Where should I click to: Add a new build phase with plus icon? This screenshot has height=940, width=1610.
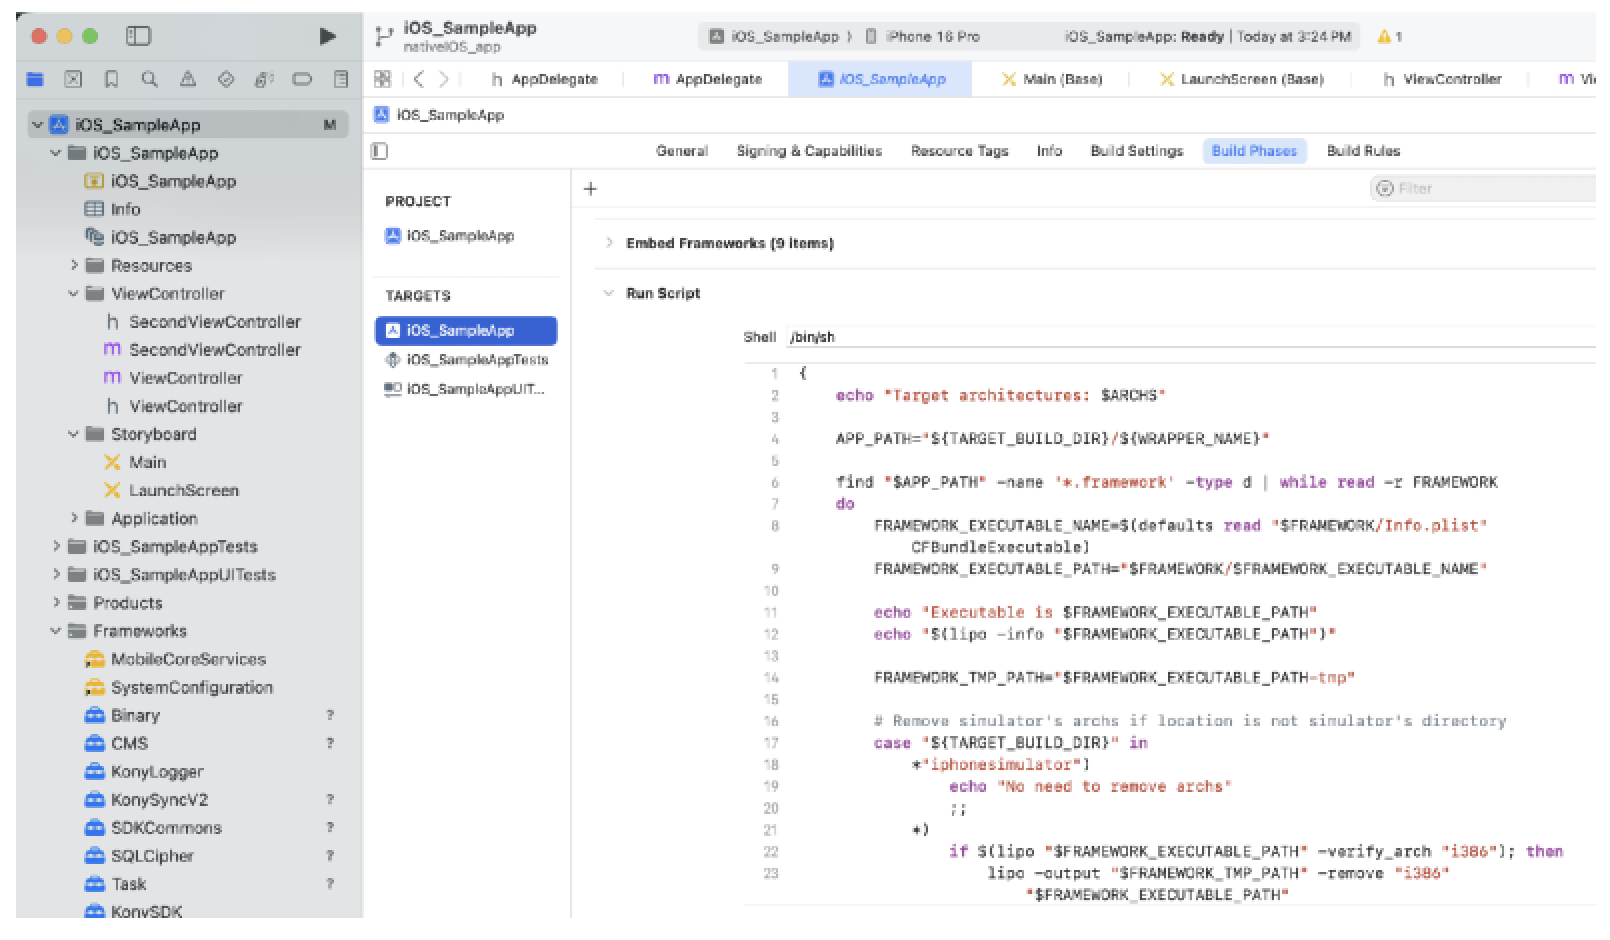(590, 188)
